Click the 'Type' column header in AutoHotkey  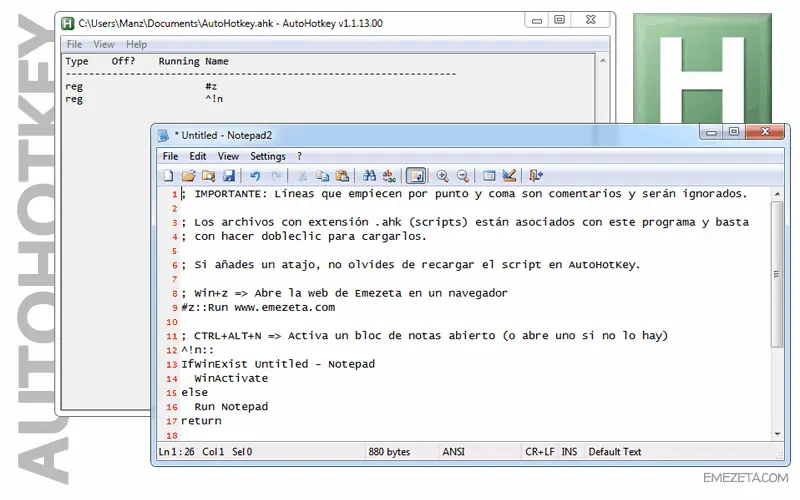click(77, 61)
